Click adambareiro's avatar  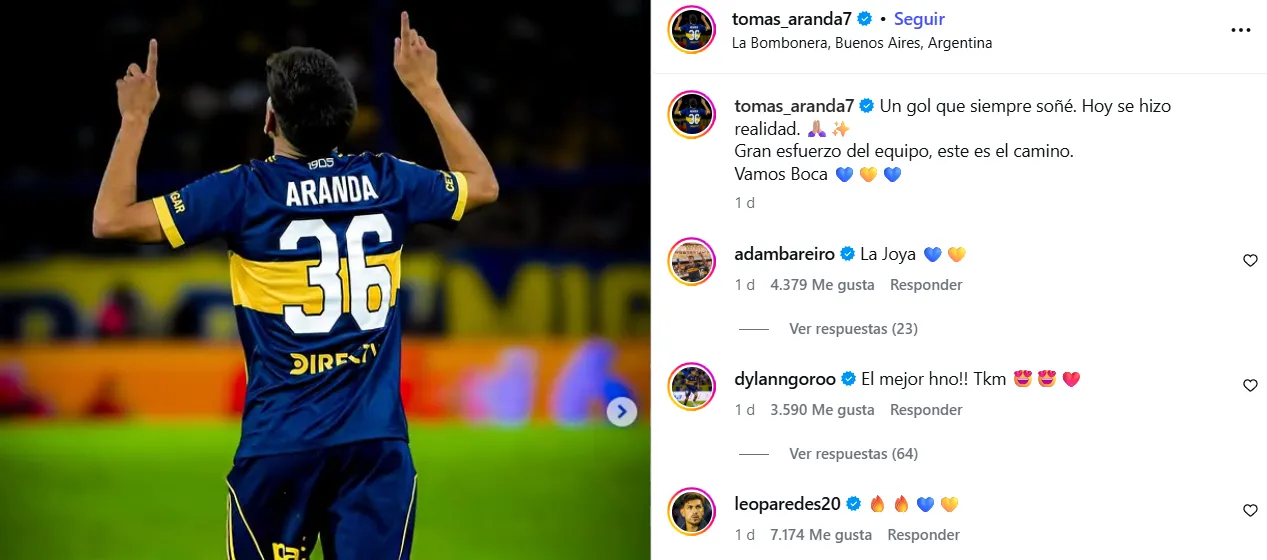(x=692, y=262)
